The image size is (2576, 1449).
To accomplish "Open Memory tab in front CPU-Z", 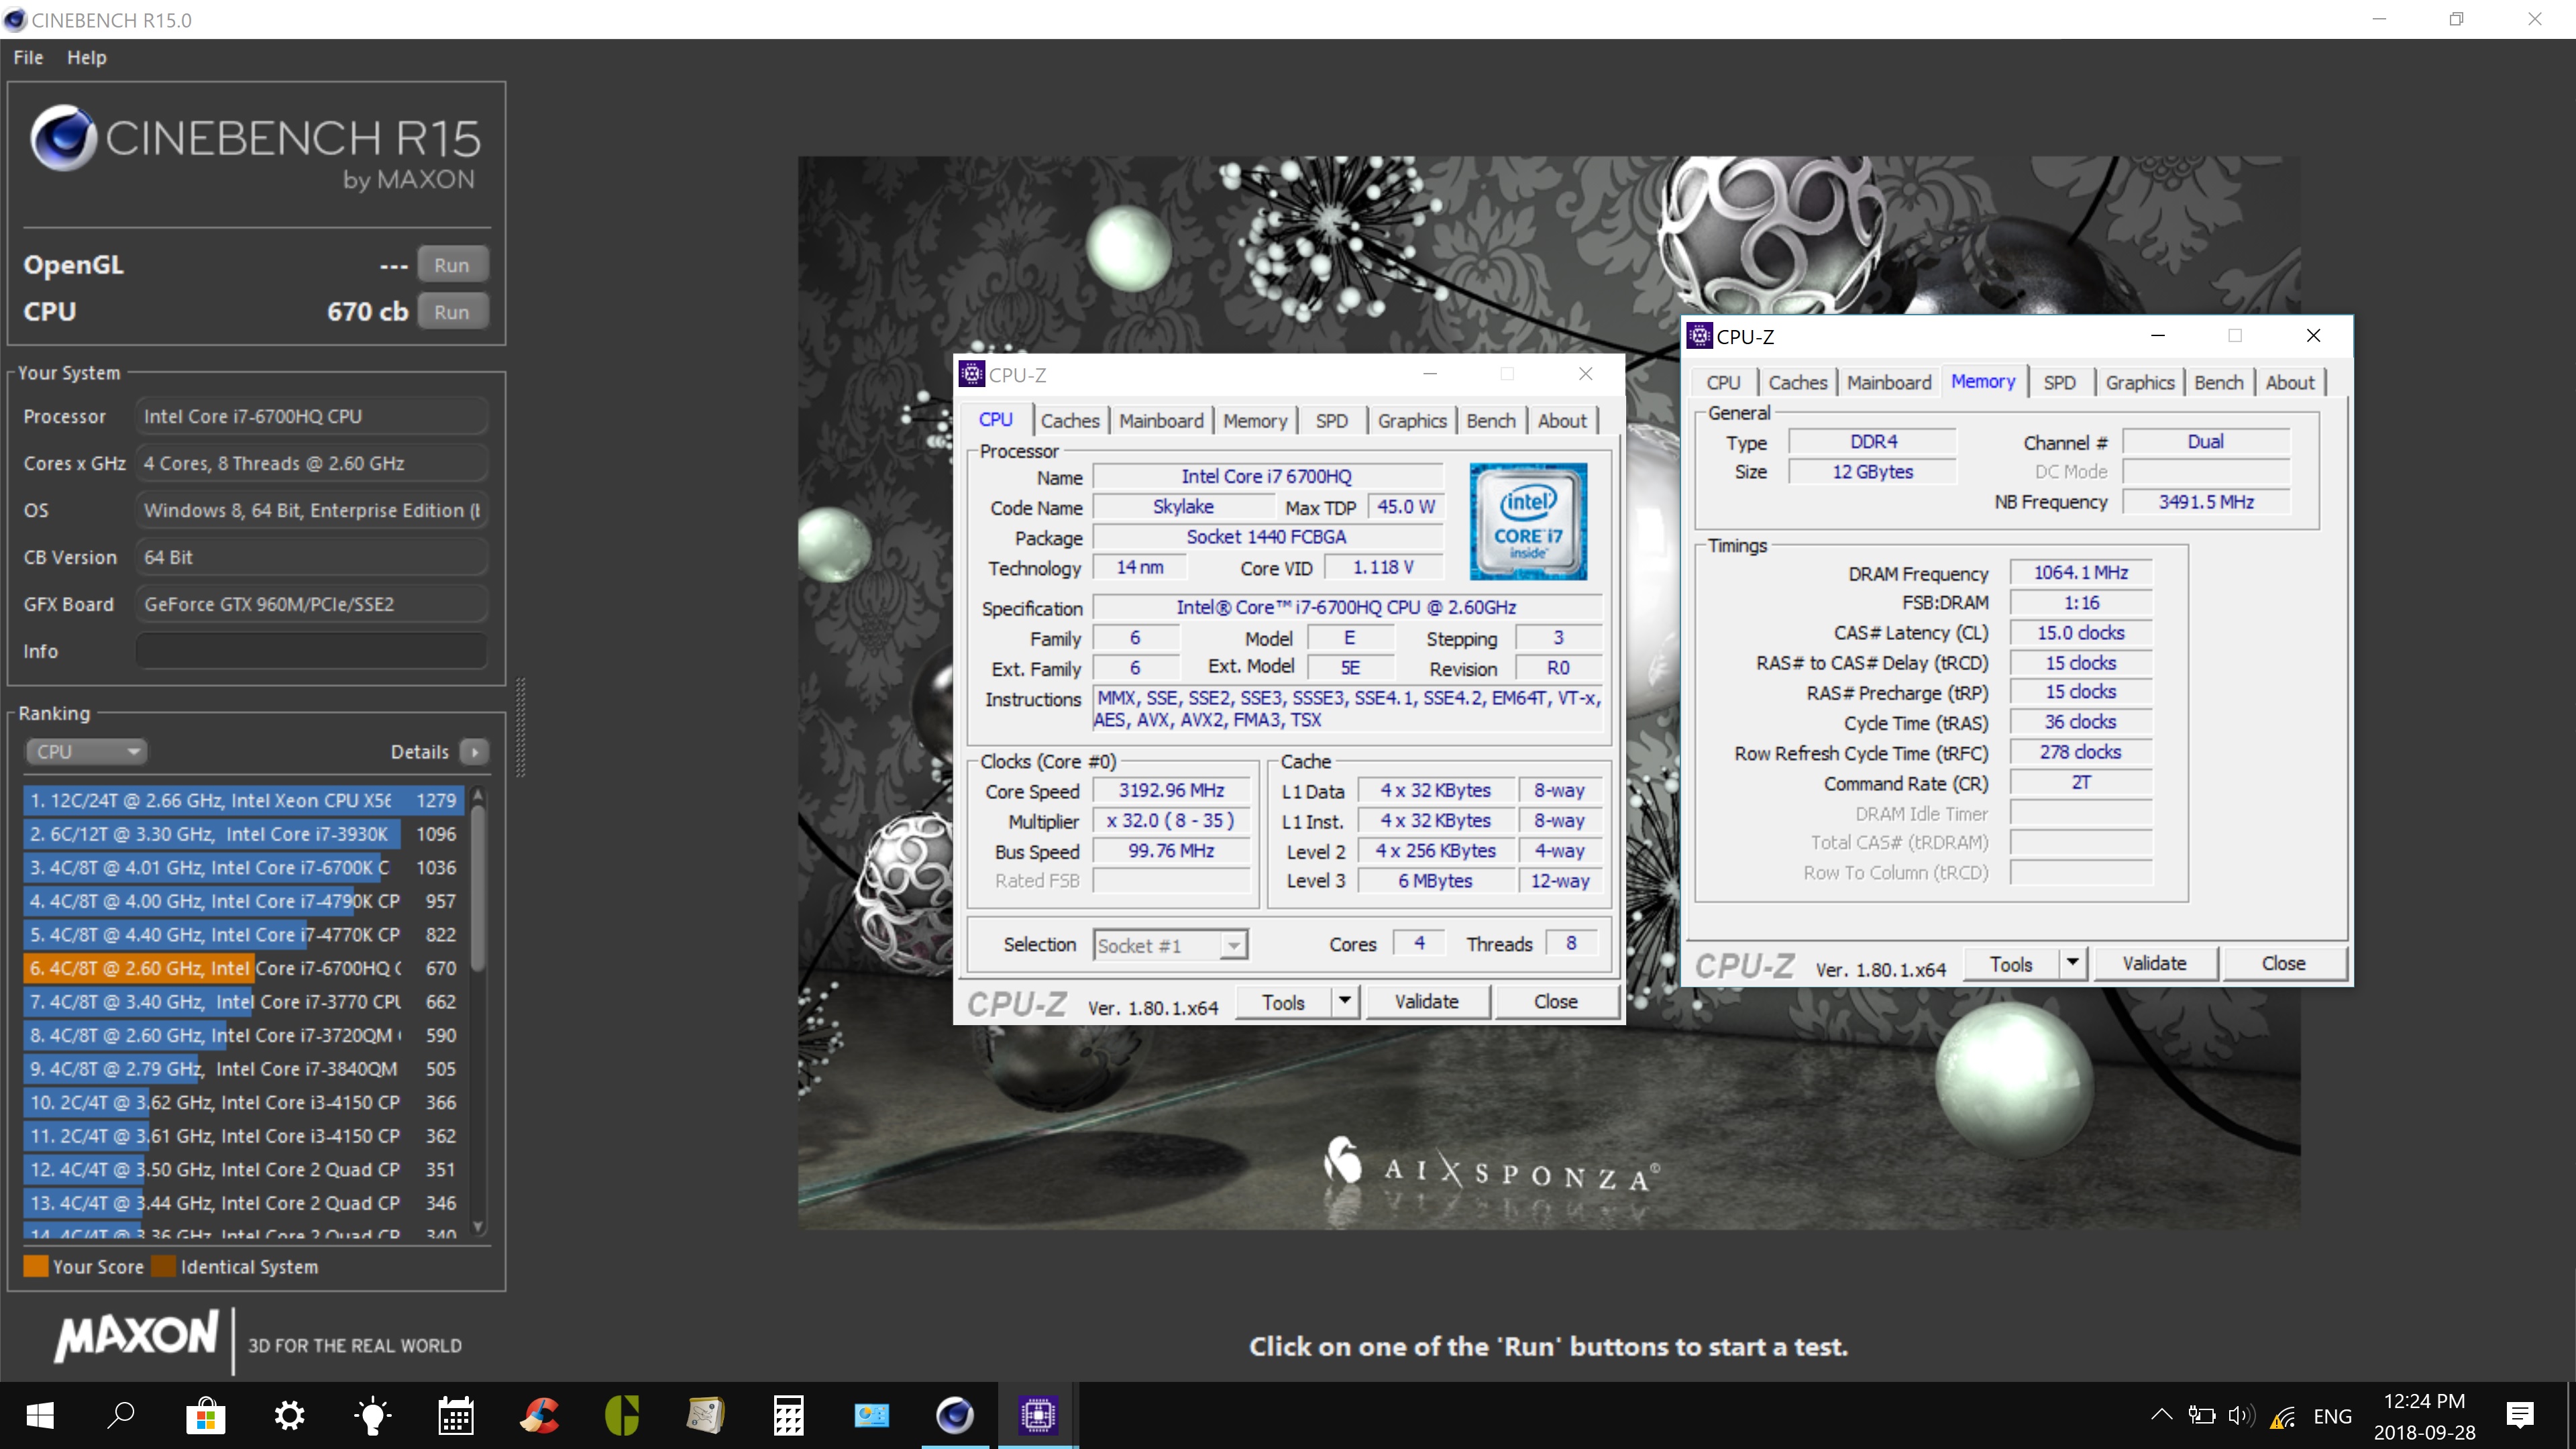I will (1255, 421).
